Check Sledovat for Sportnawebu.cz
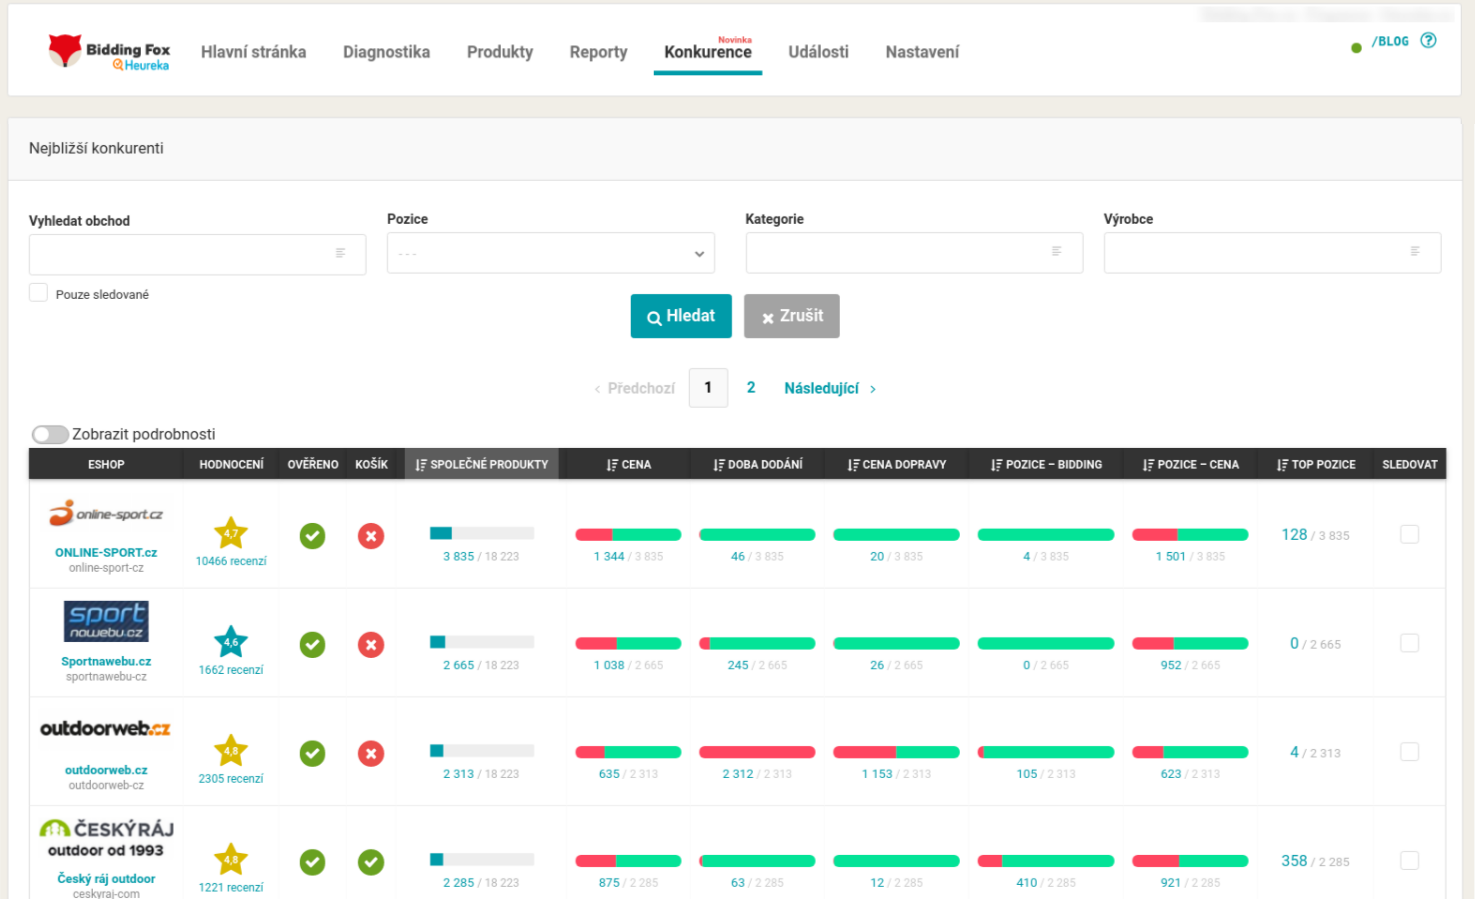Viewport: 1475px width, 899px height. point(1409,643)
